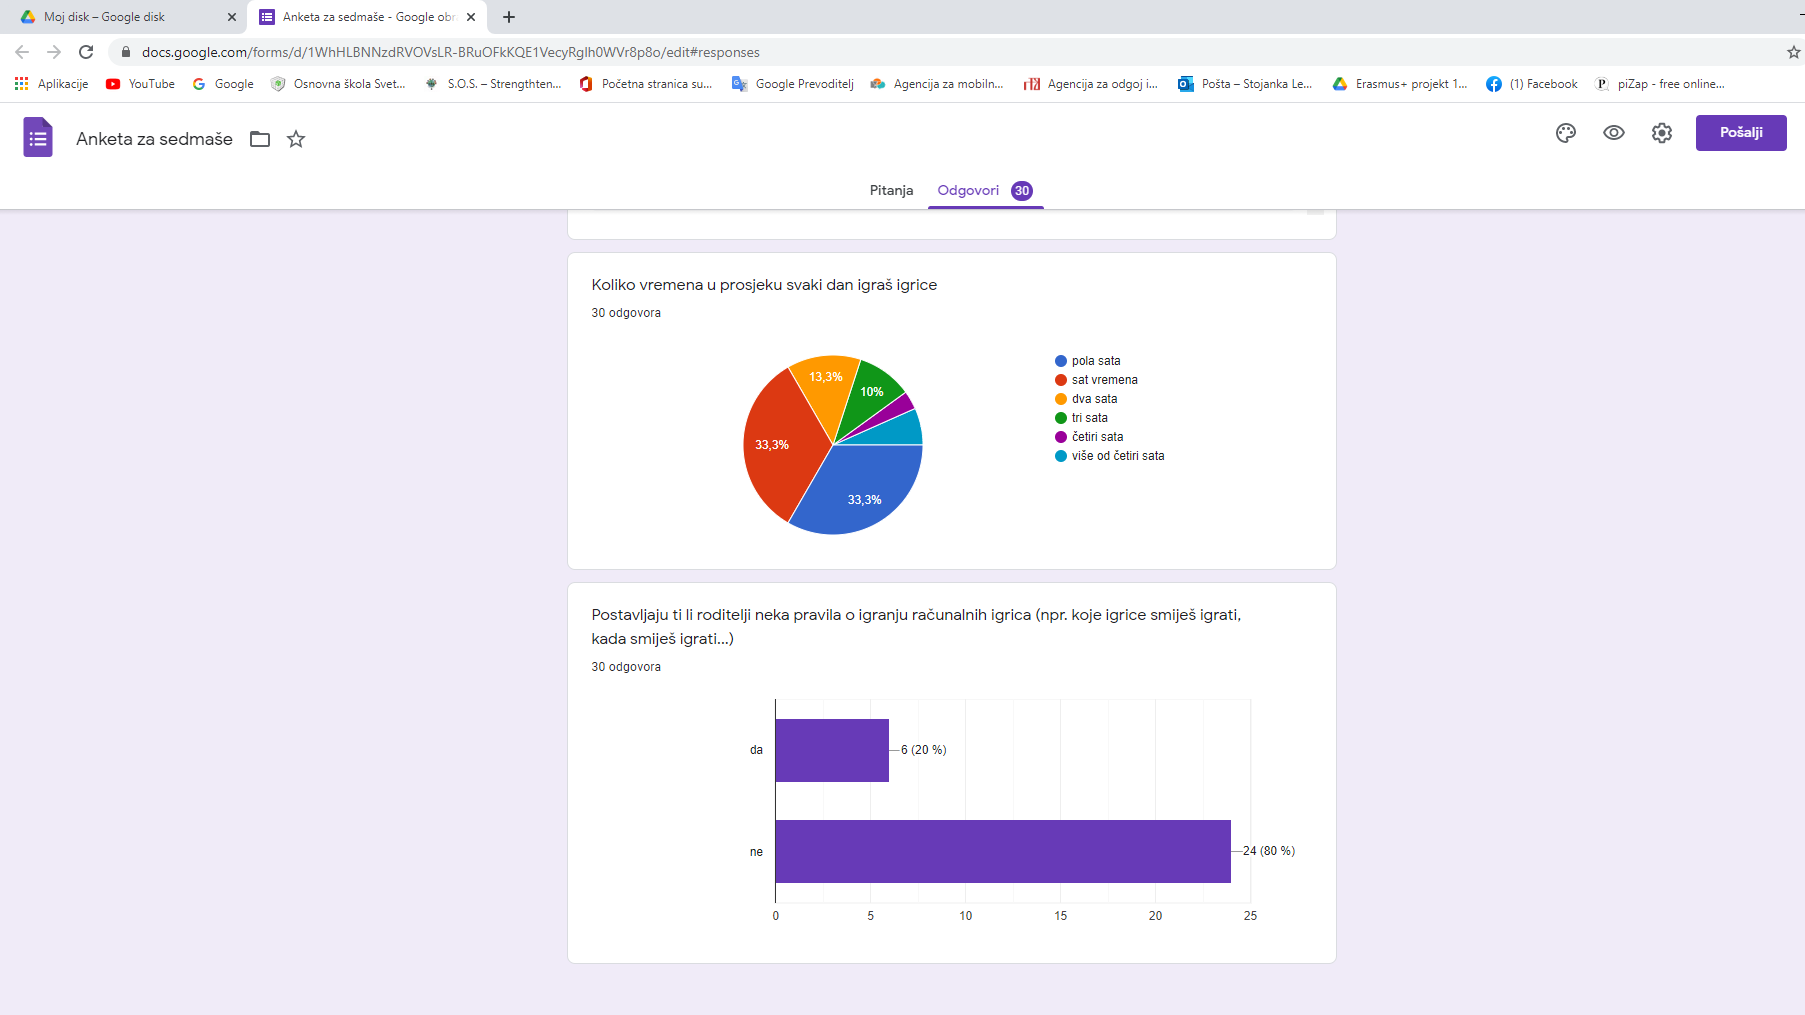Screen dimensions: 1805x1015
Task: Click the Pošalji send button
Action: 1740,133
